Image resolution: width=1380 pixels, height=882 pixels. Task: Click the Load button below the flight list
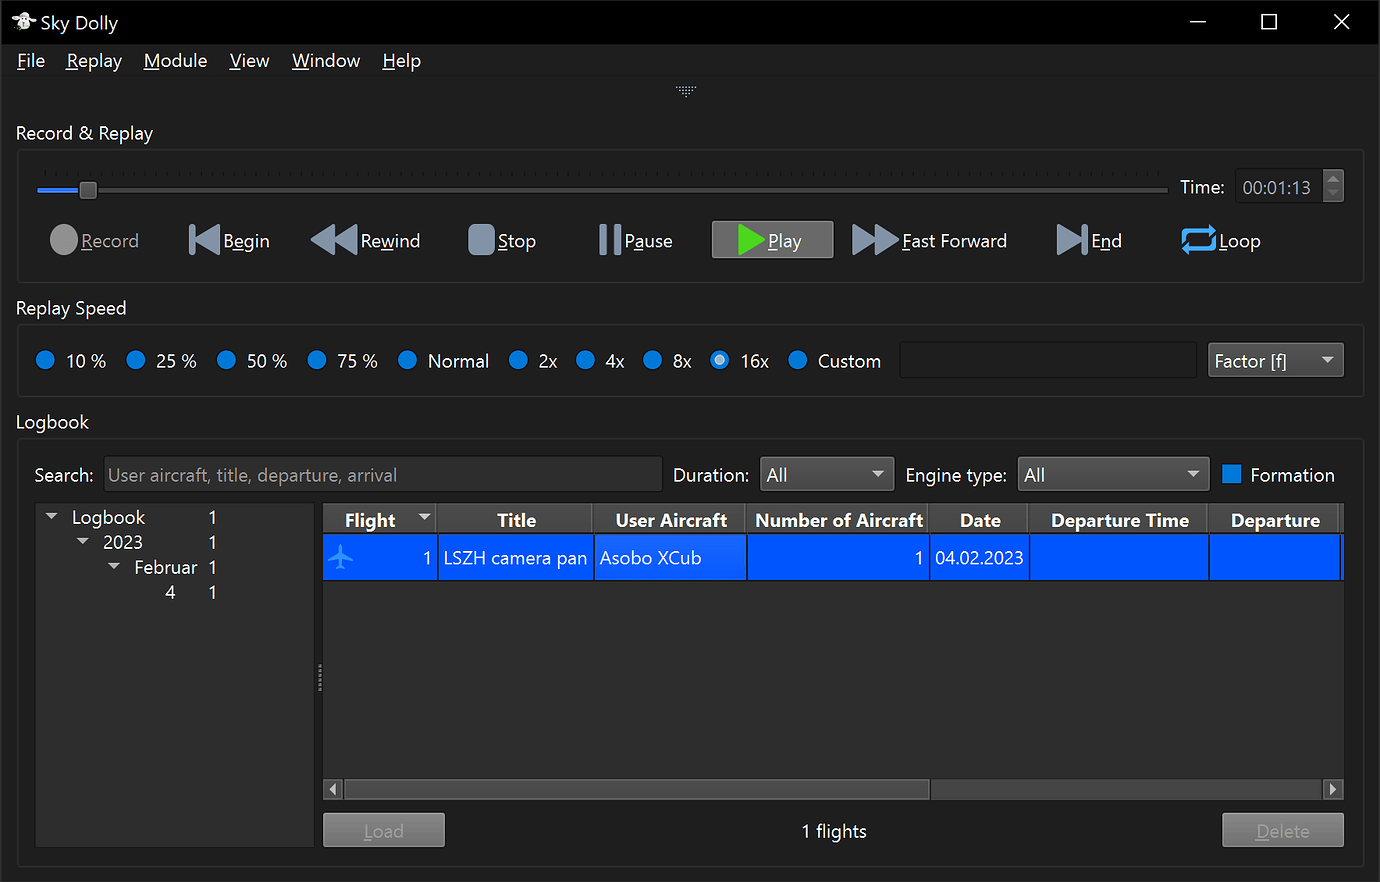(x=383, y=829)
